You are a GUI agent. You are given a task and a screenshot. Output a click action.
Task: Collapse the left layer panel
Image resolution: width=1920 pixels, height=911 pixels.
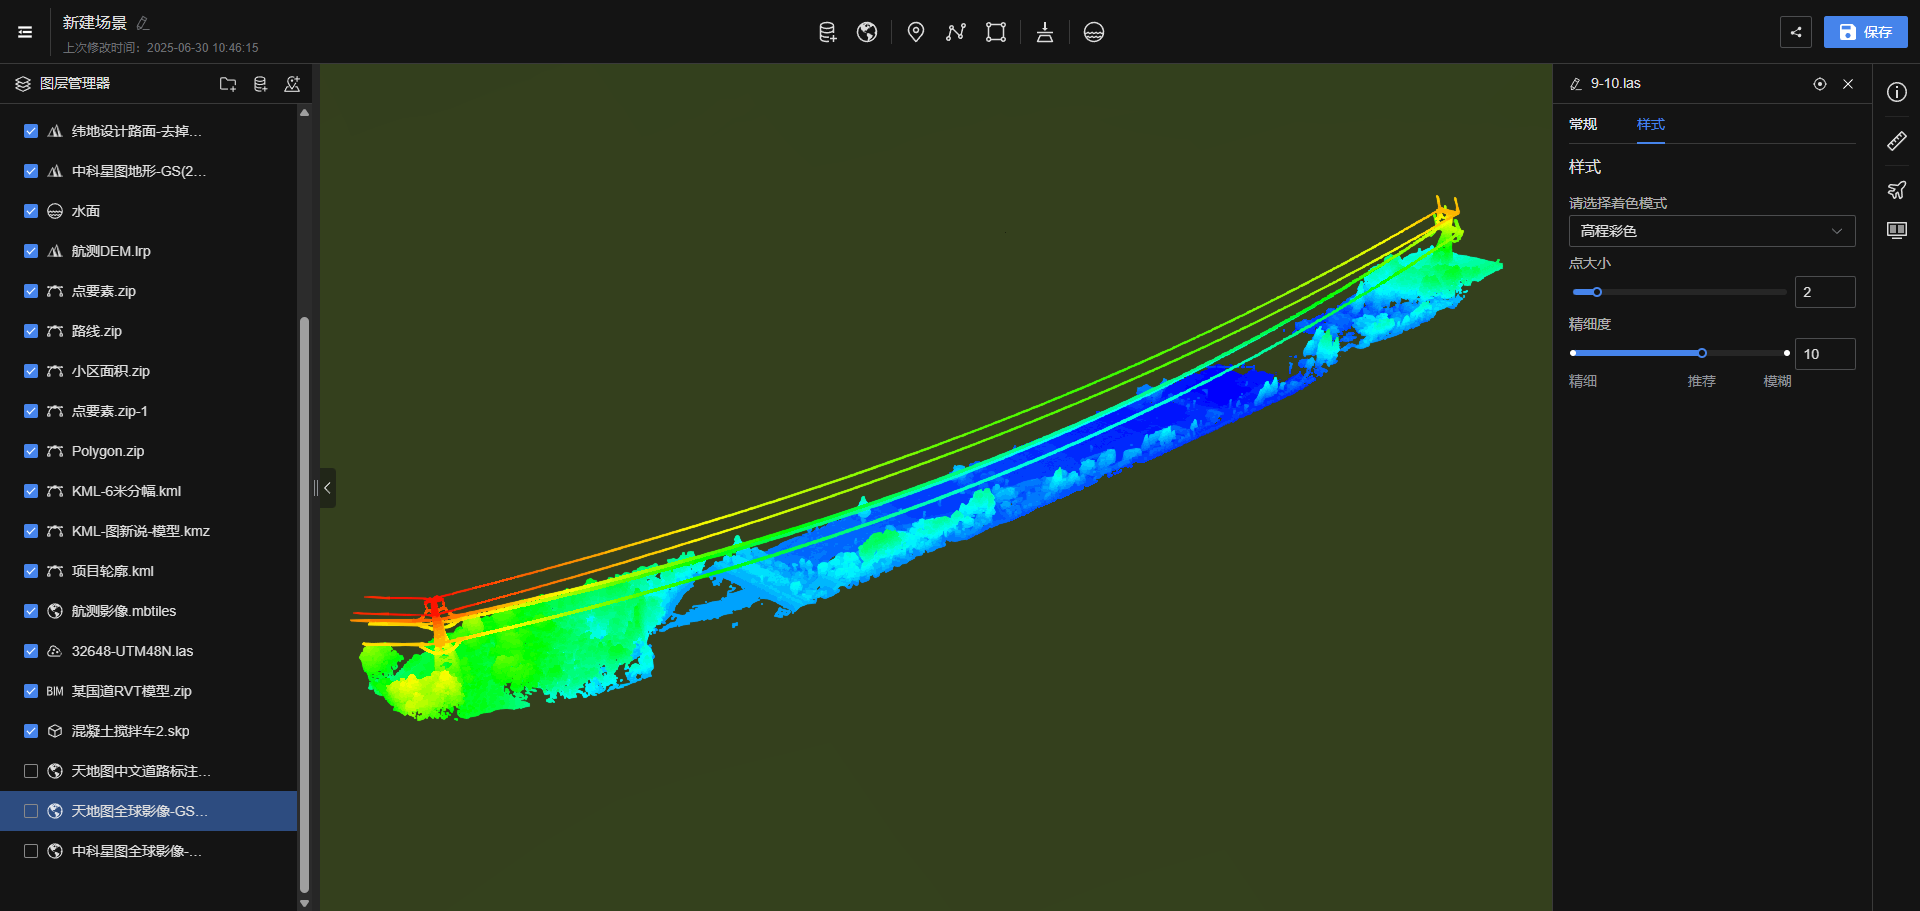click(x=327, y=488)
